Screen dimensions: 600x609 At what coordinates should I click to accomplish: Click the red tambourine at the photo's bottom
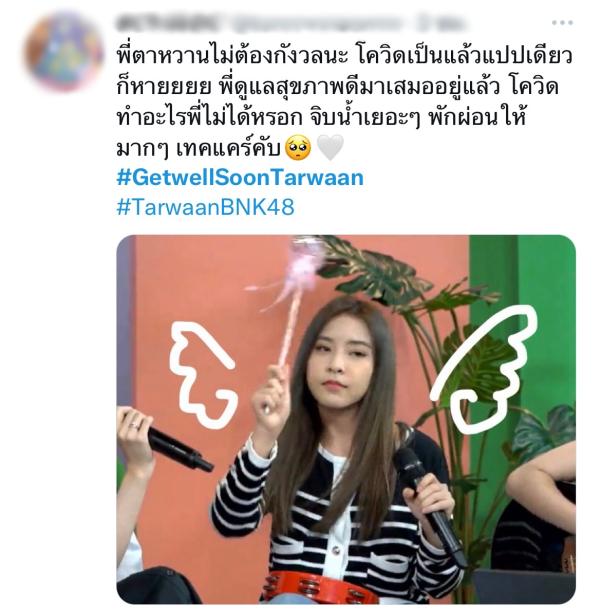click(318, 588)
